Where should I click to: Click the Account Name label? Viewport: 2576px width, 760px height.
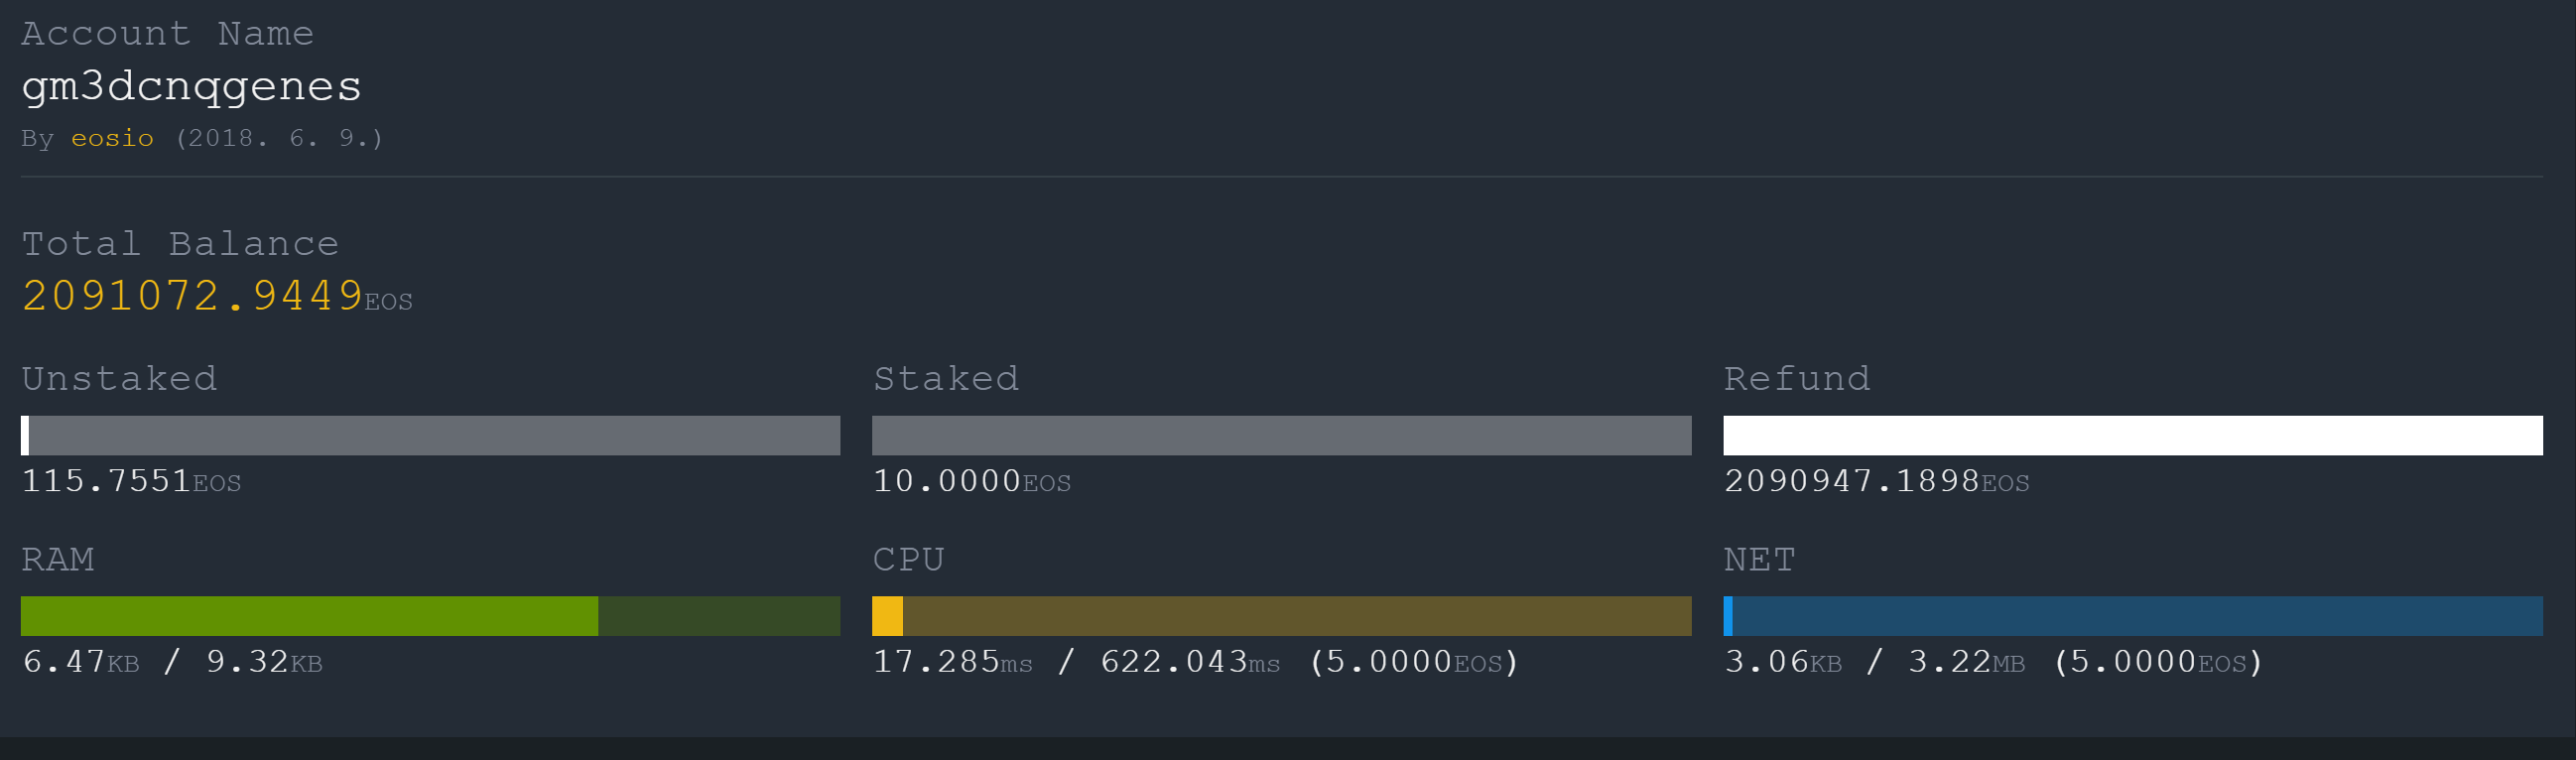[x=167, y=34]
